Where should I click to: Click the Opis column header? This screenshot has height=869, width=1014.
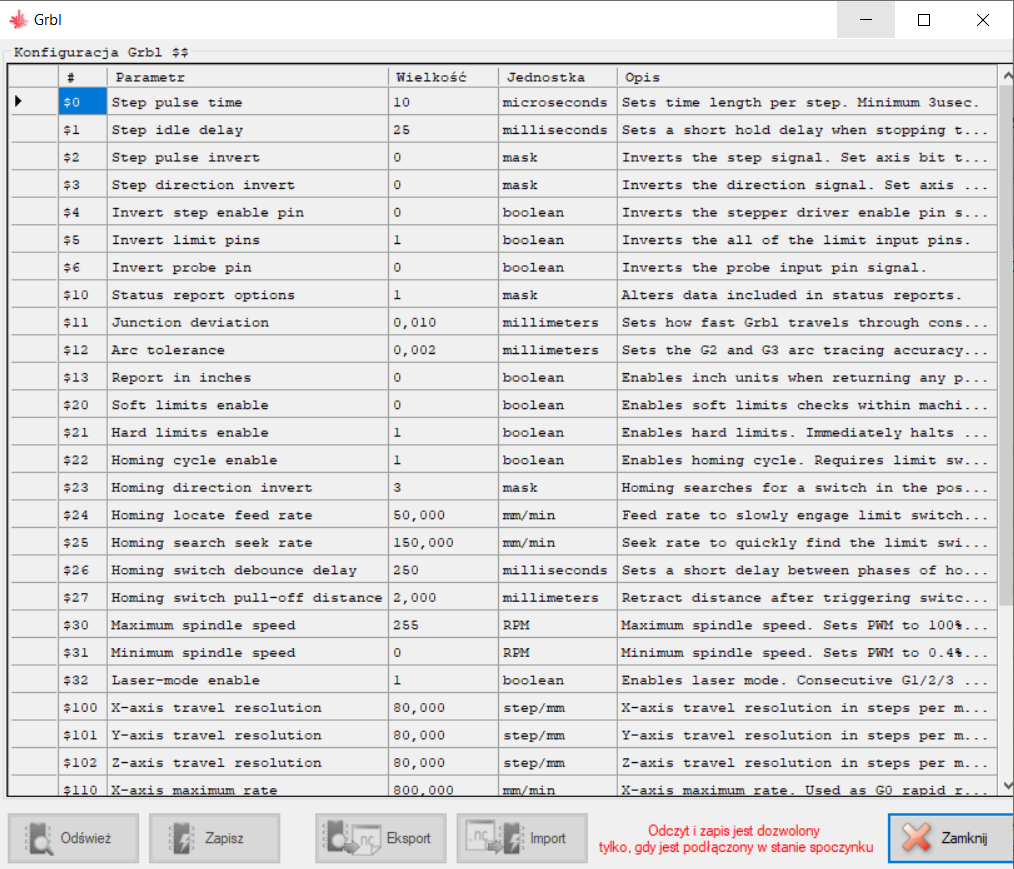click(807, 77)
